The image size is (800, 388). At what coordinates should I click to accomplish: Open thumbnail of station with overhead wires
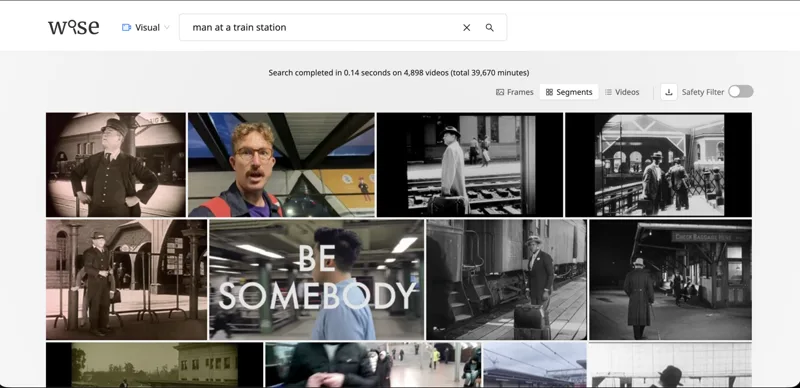(535, 365)
